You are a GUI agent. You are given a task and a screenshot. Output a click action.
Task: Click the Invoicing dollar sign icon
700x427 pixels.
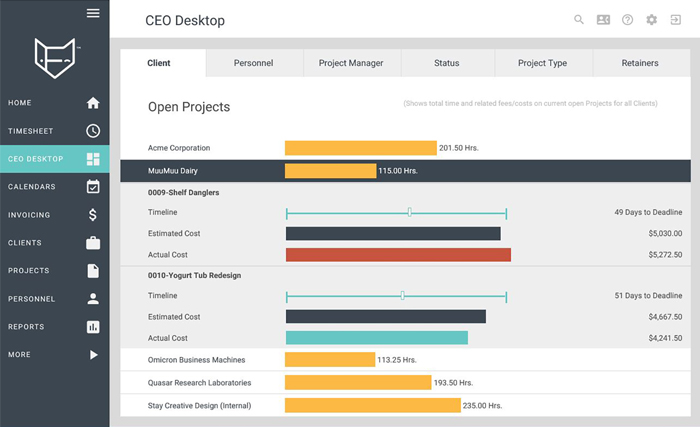(93, 215)
